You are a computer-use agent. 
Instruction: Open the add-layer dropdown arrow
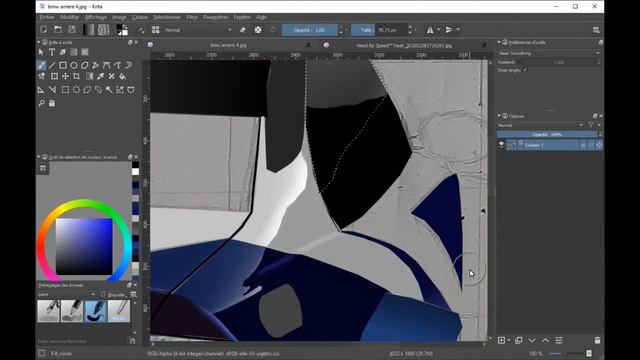(x=509, y=340)
